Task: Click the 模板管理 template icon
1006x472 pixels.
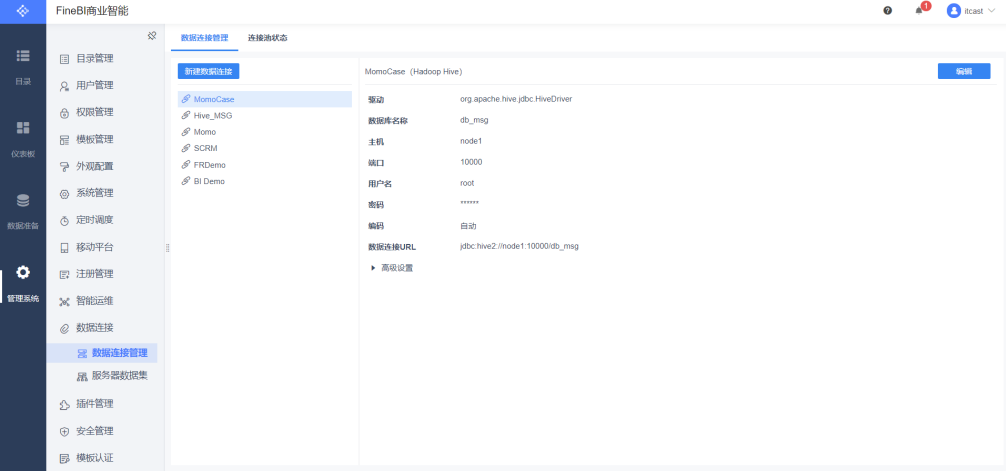Action: coord(64,140)
